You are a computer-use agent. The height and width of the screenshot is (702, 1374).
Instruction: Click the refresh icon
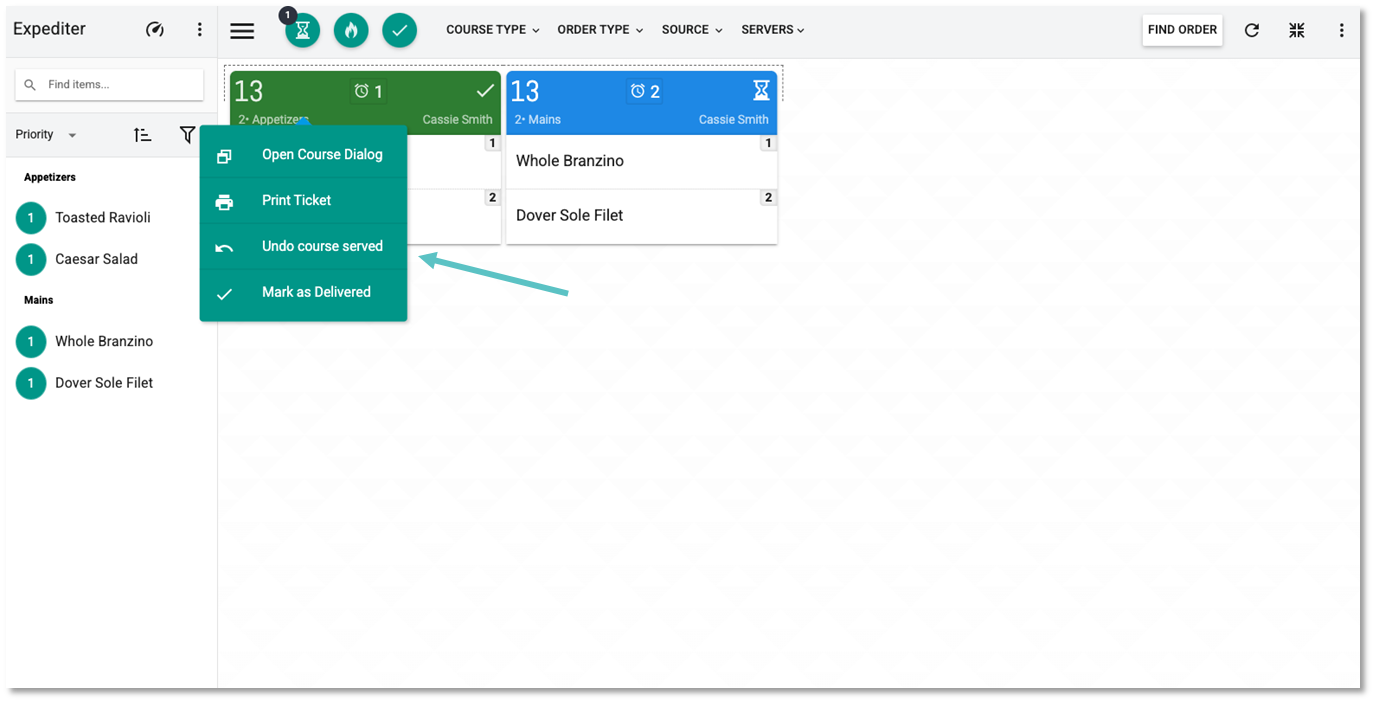pyautogui.click(x=1251, y=31)
